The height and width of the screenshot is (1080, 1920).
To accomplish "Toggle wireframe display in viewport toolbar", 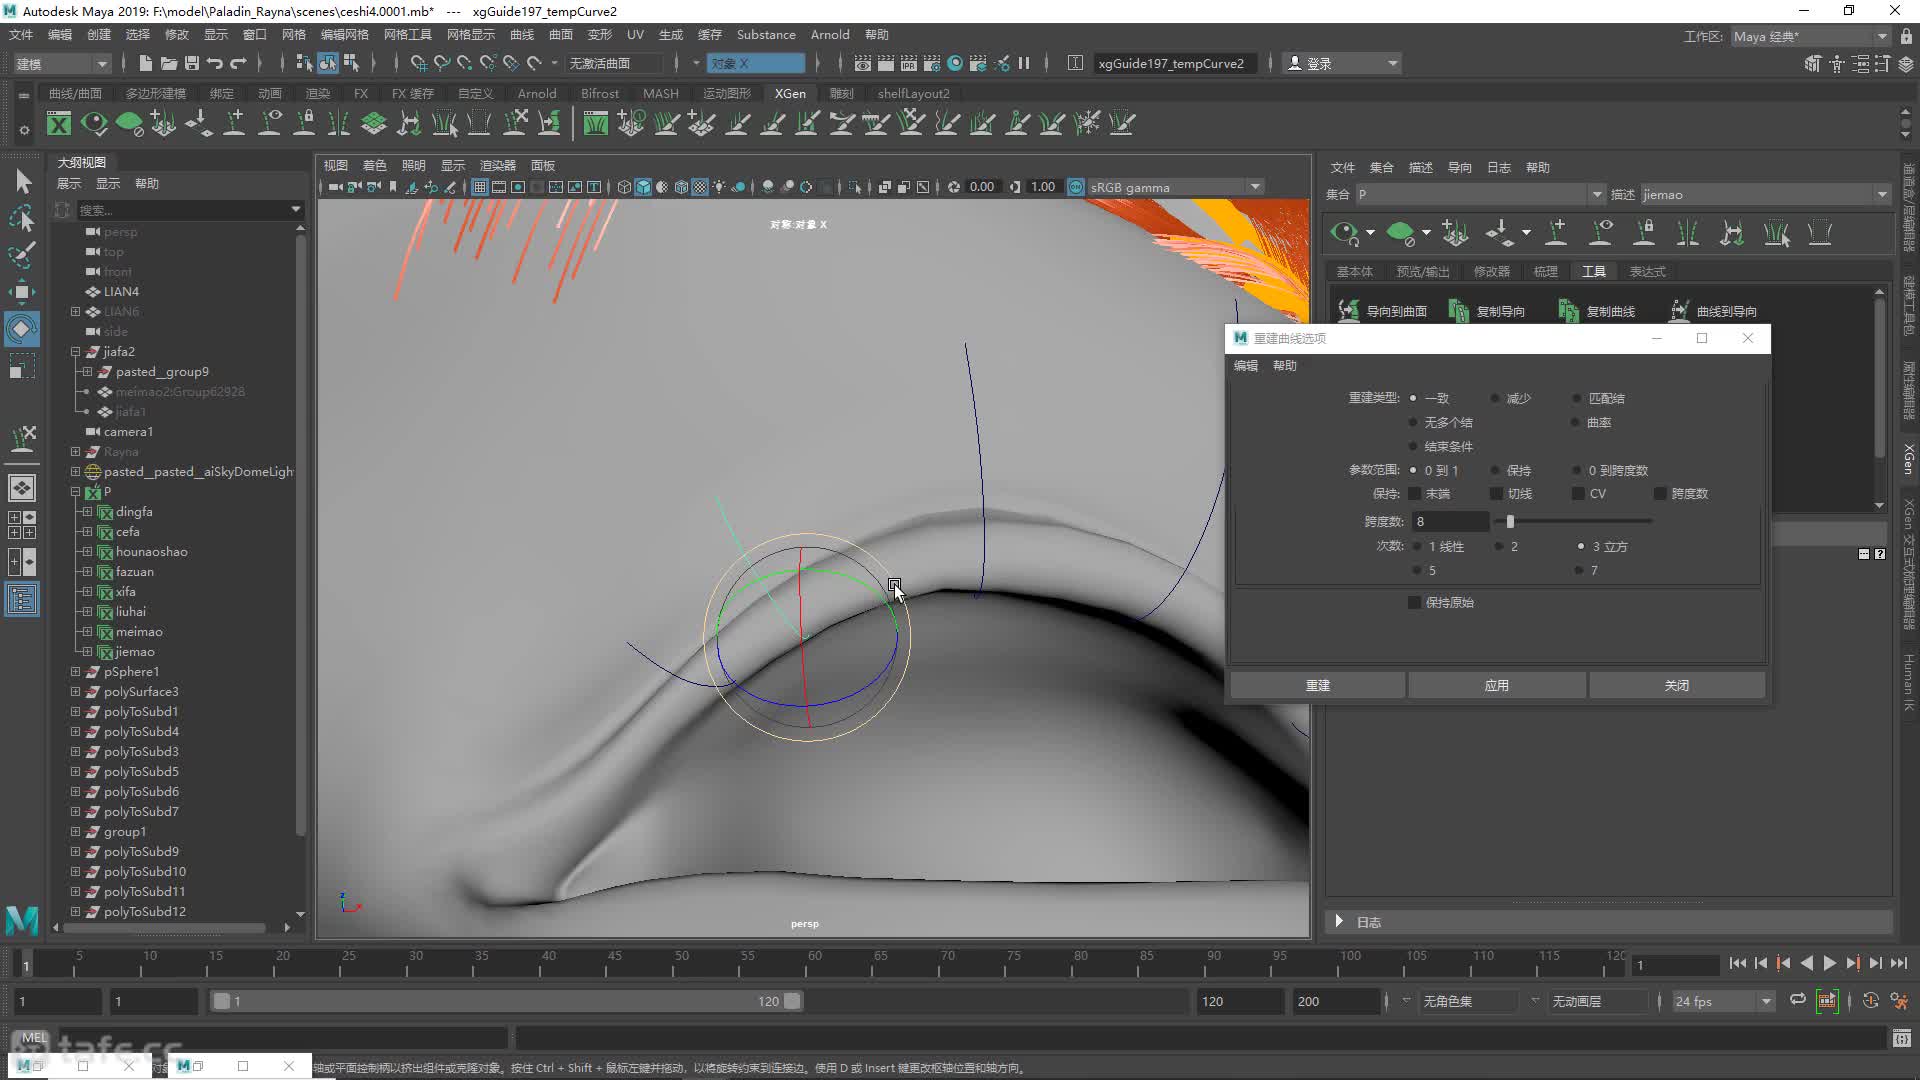I will 624,187.
